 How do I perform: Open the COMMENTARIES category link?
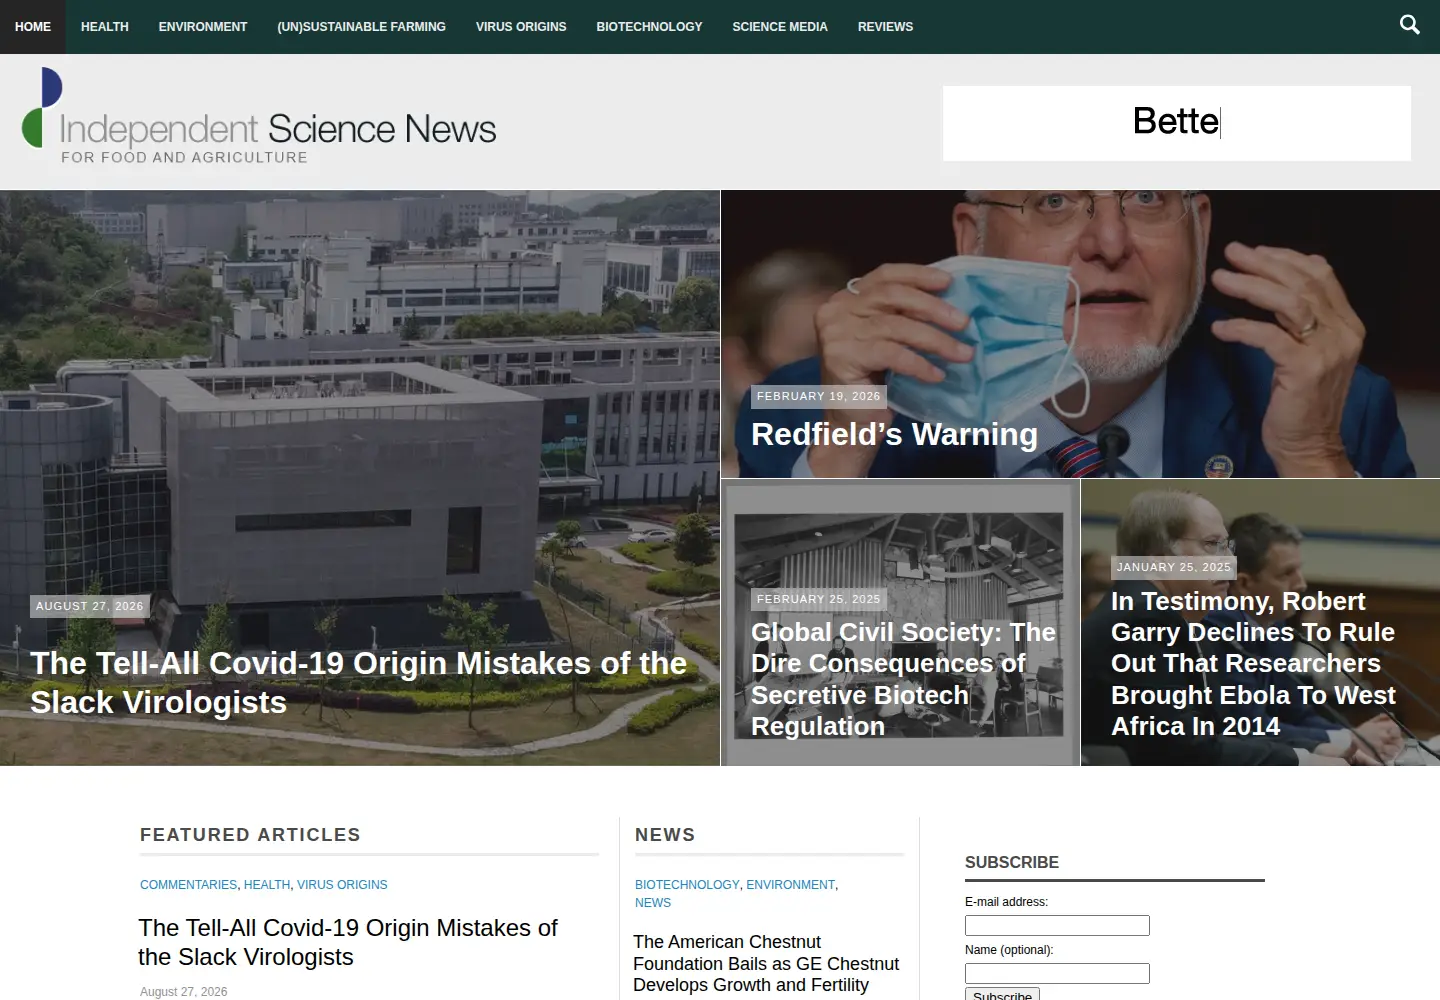click(188, 885)
